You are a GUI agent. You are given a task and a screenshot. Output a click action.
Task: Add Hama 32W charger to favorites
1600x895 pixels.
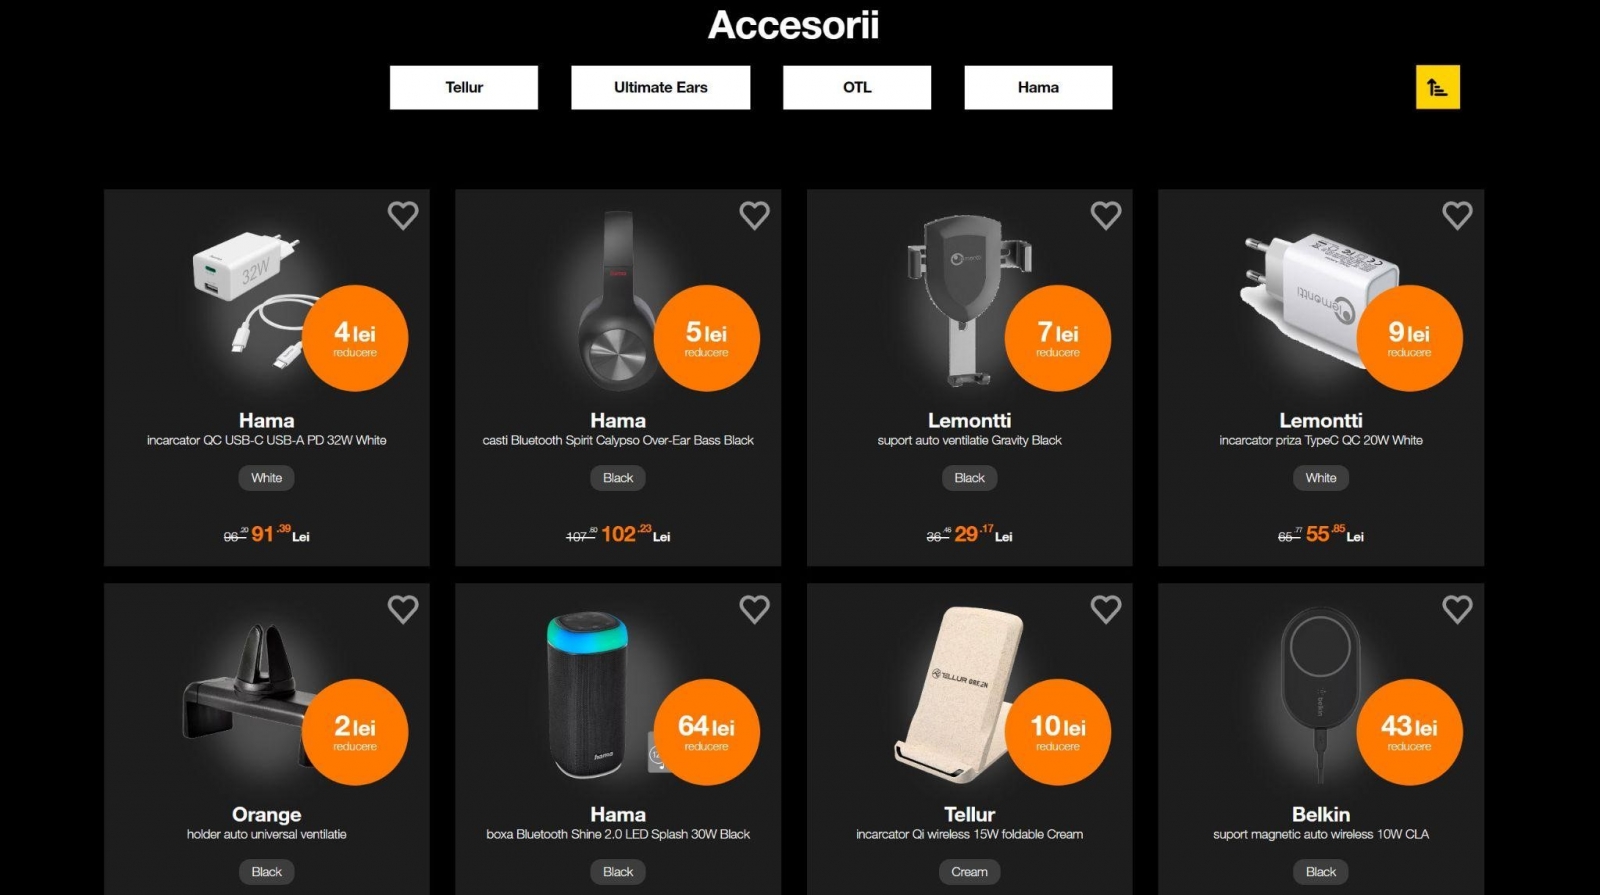coord(403,215)
